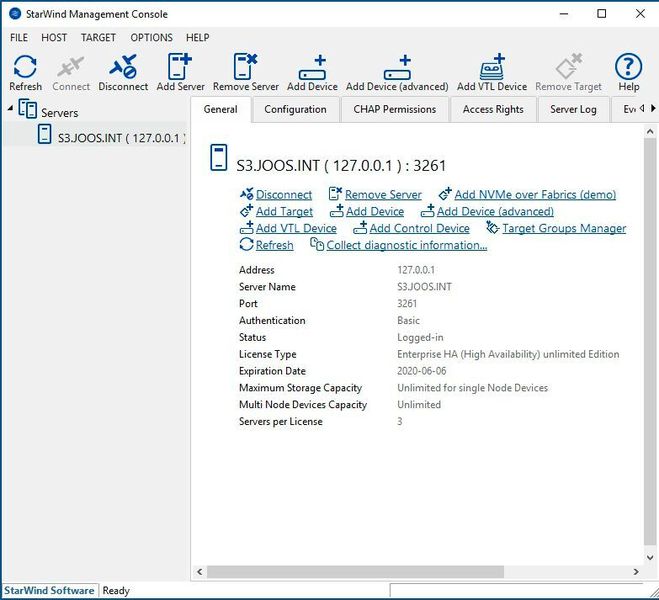Switch to the Access Rights tab
Image resolution: width=659 pixels, height=600 pixels.
click(493, 109)
